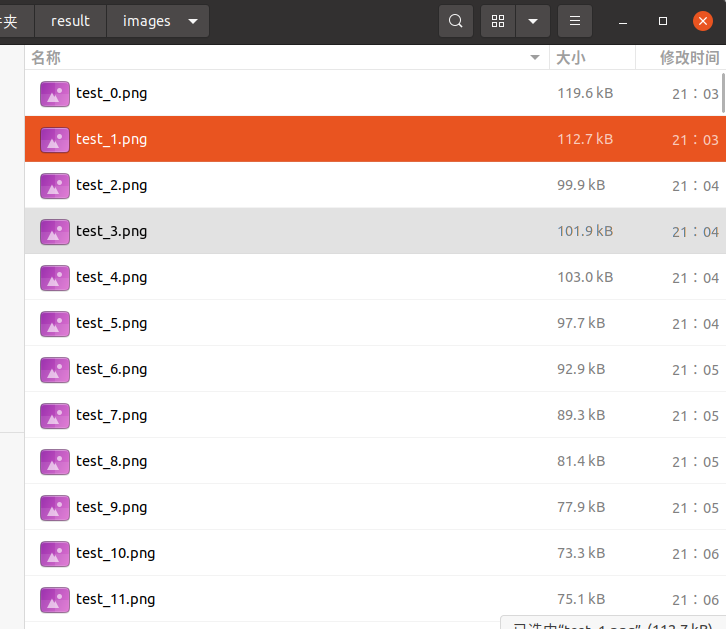Click the 101.9 kB size value
Screen dimensions: 726x629
[x=585, y=231]
